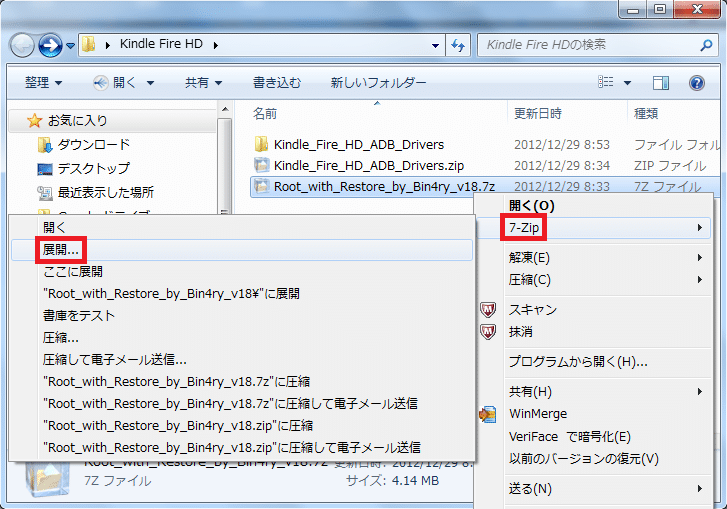
Task: Open the recent pages history dropdown arrow
Action: point(70,45)
